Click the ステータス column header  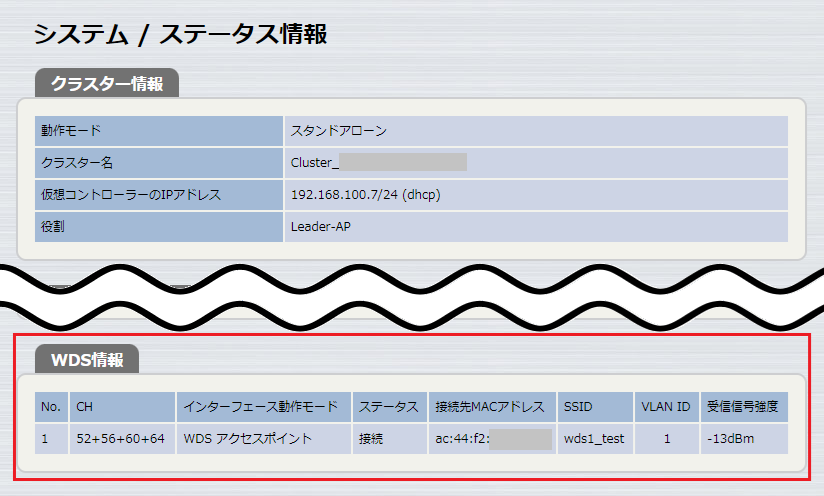pyautogui.click(x=390, y=407)
